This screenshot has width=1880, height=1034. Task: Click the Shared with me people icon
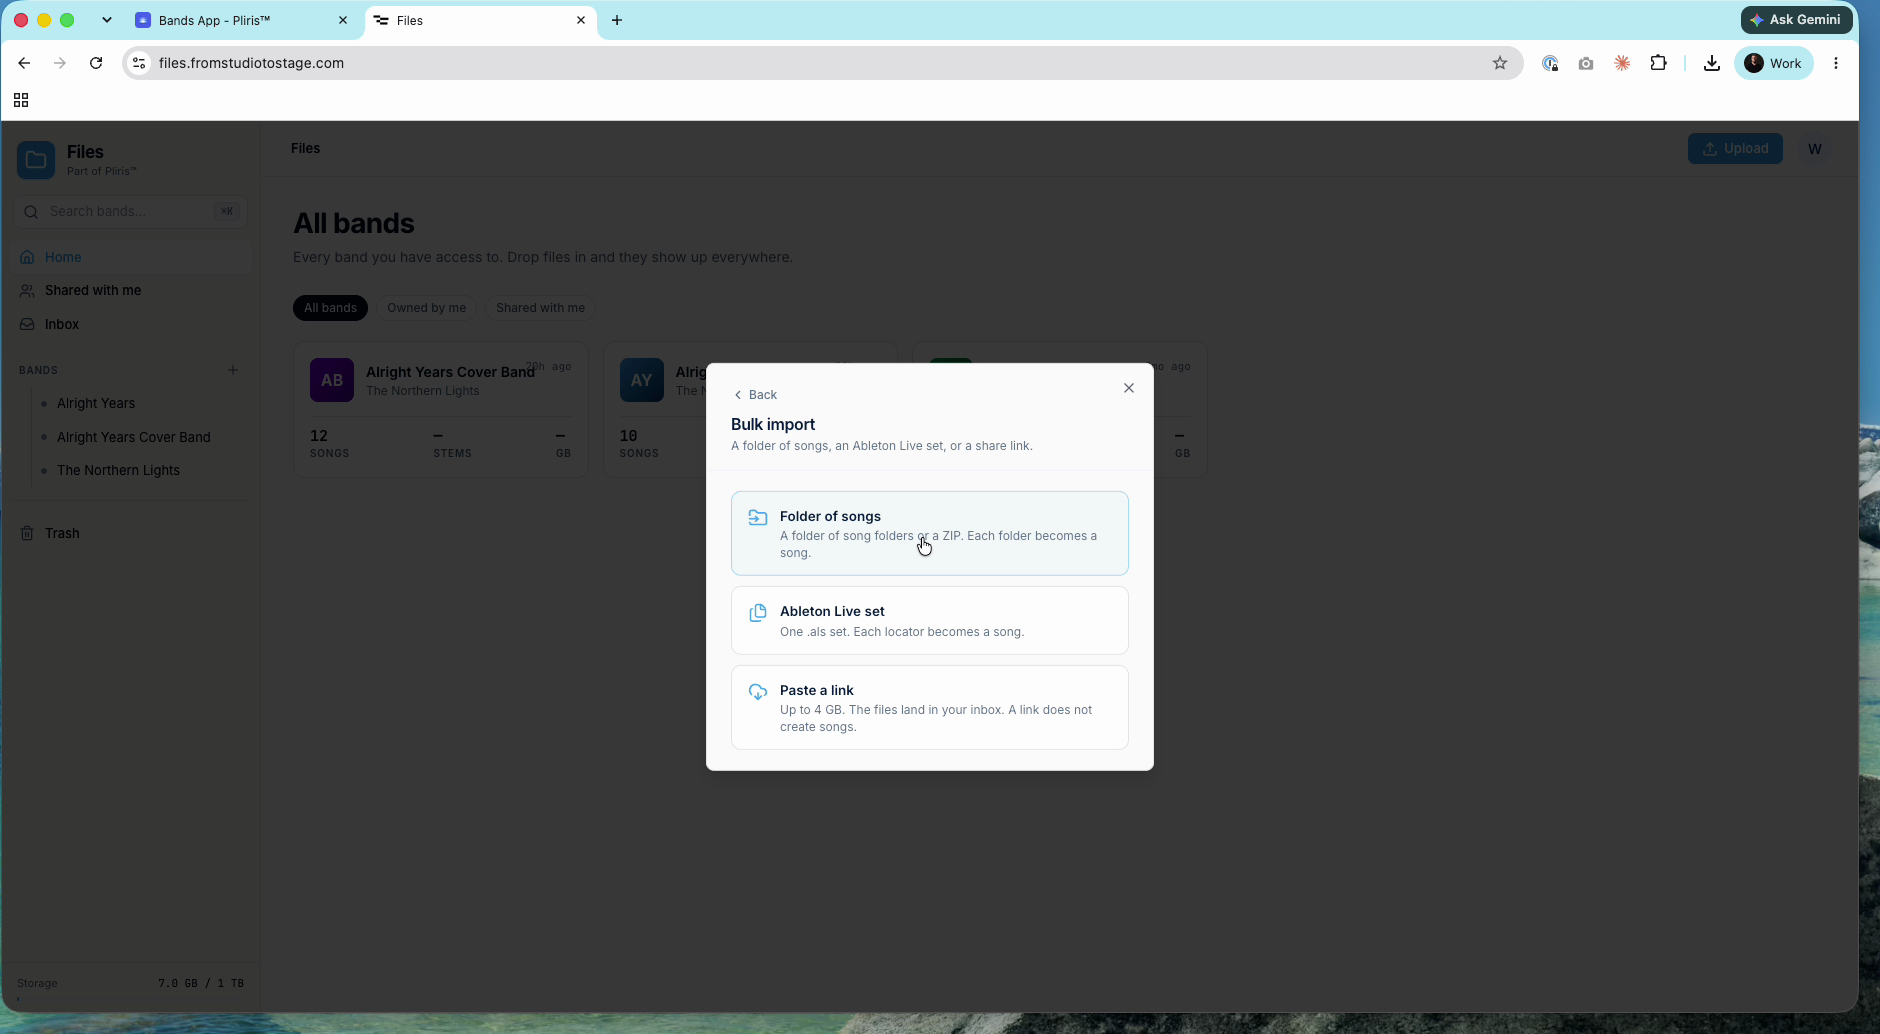(x=28, y=290)
